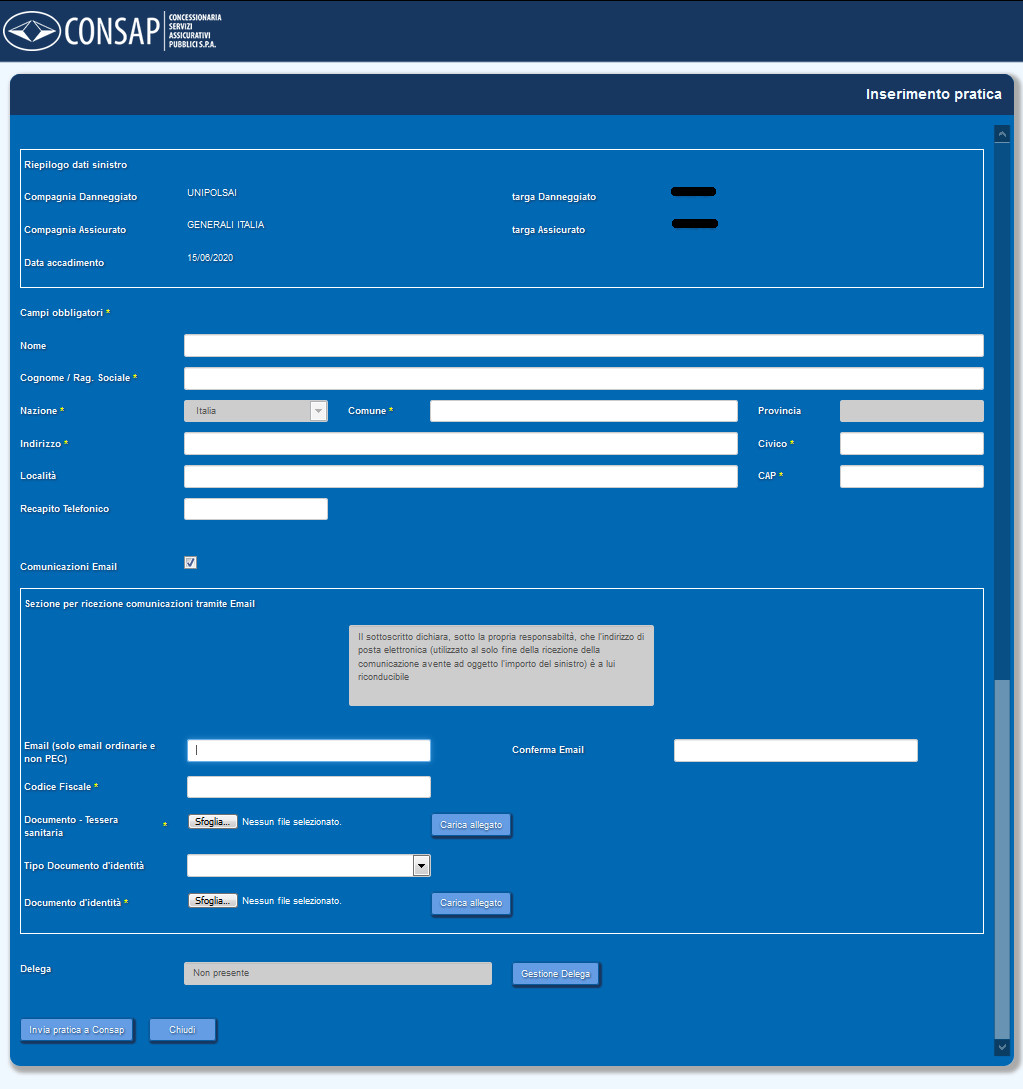
Task: Click the Provincia field
Action: (x=911, y=410)
